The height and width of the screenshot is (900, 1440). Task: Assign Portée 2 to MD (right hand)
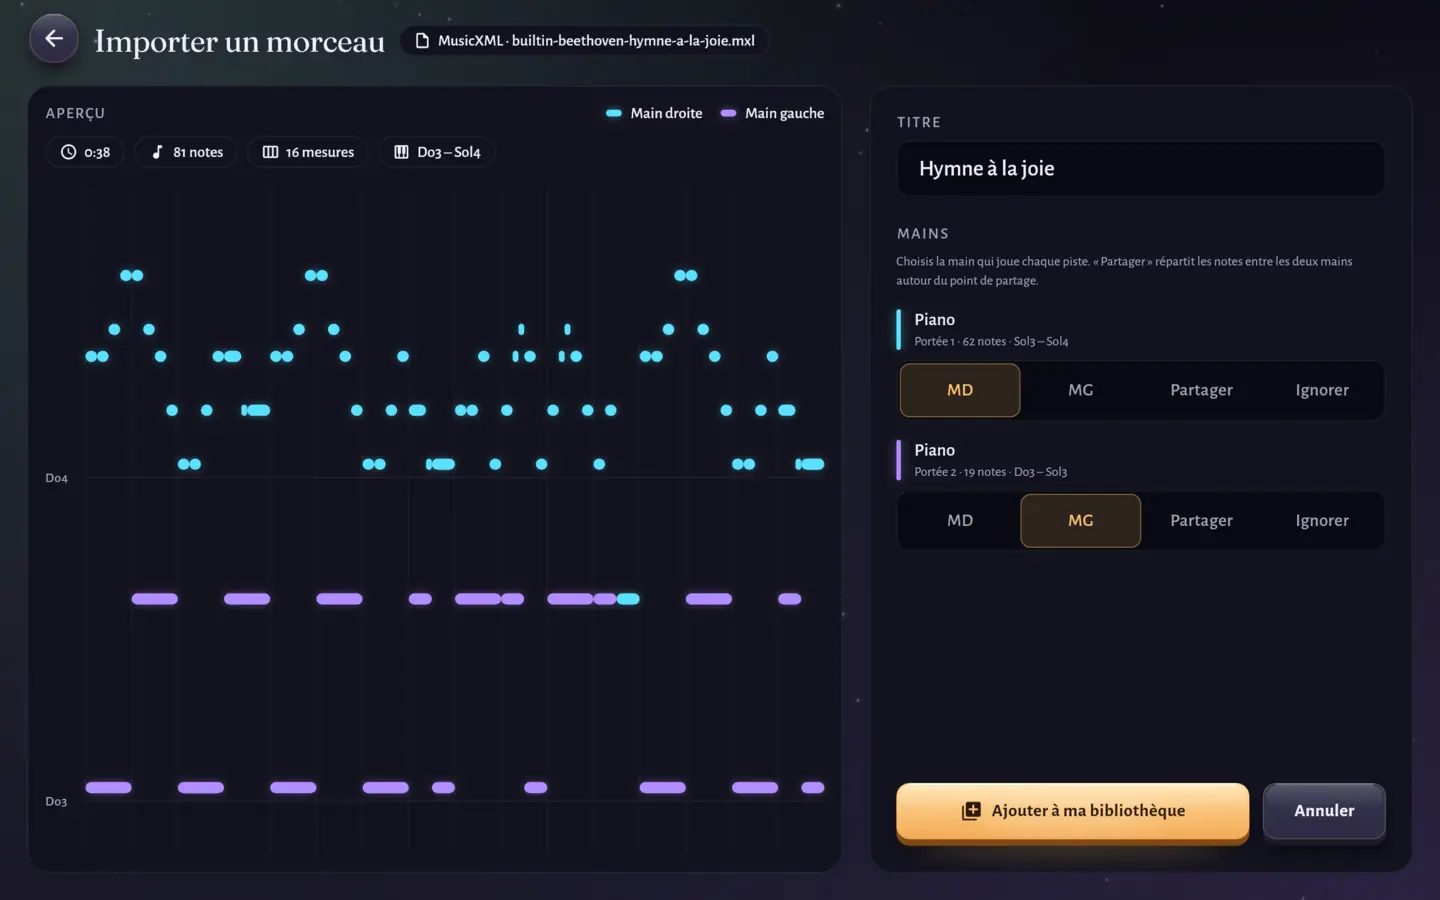click(x=960, y=521)
